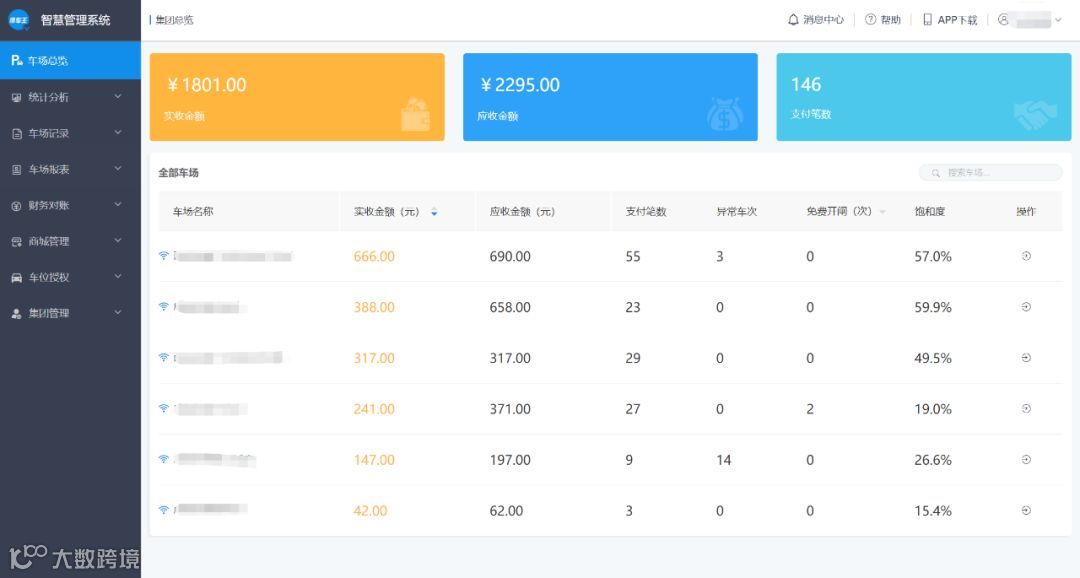Click the money bag icon on blue card
1080x578 pixels.
(x=725, y=114)
